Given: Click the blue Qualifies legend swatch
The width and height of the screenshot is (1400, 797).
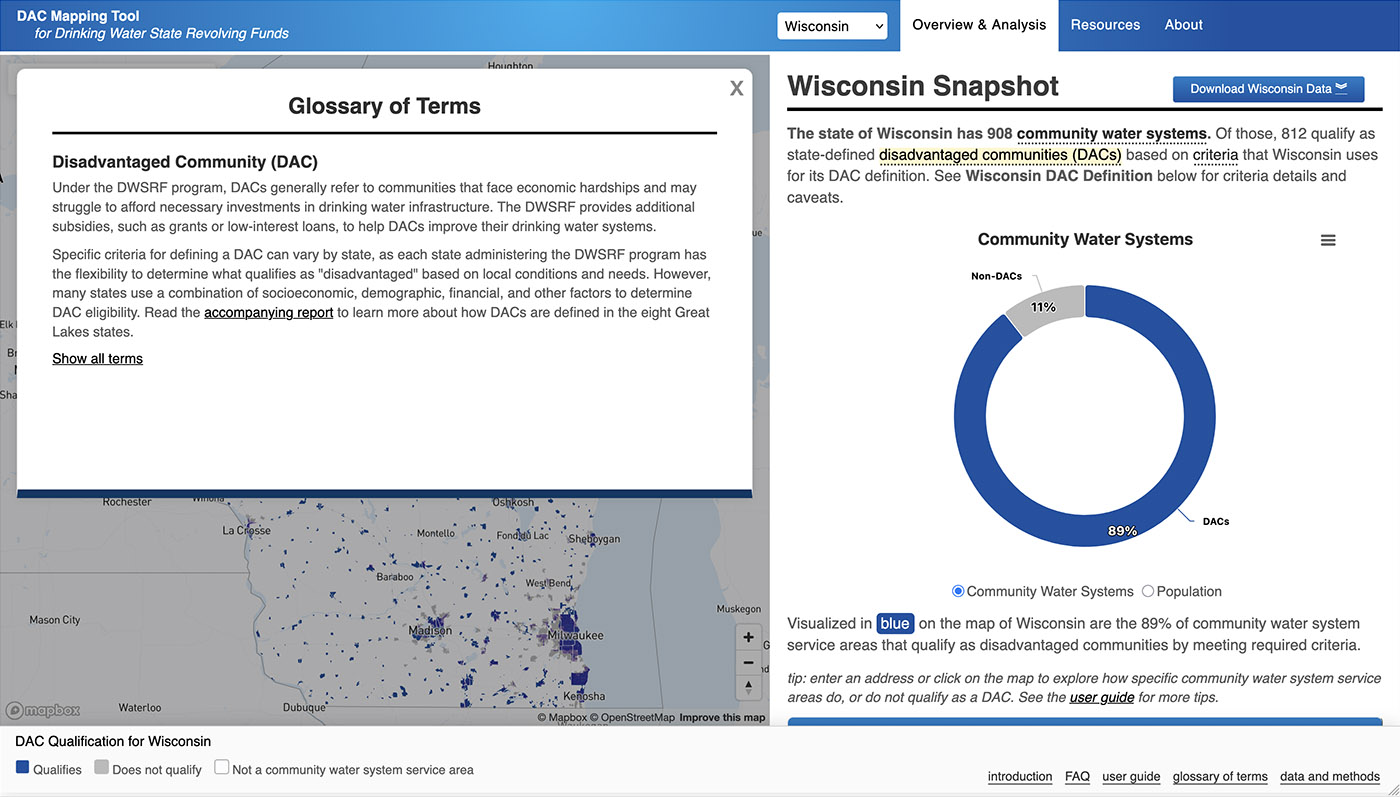Looking at the screenshot, I should click(x=23, y=768).
